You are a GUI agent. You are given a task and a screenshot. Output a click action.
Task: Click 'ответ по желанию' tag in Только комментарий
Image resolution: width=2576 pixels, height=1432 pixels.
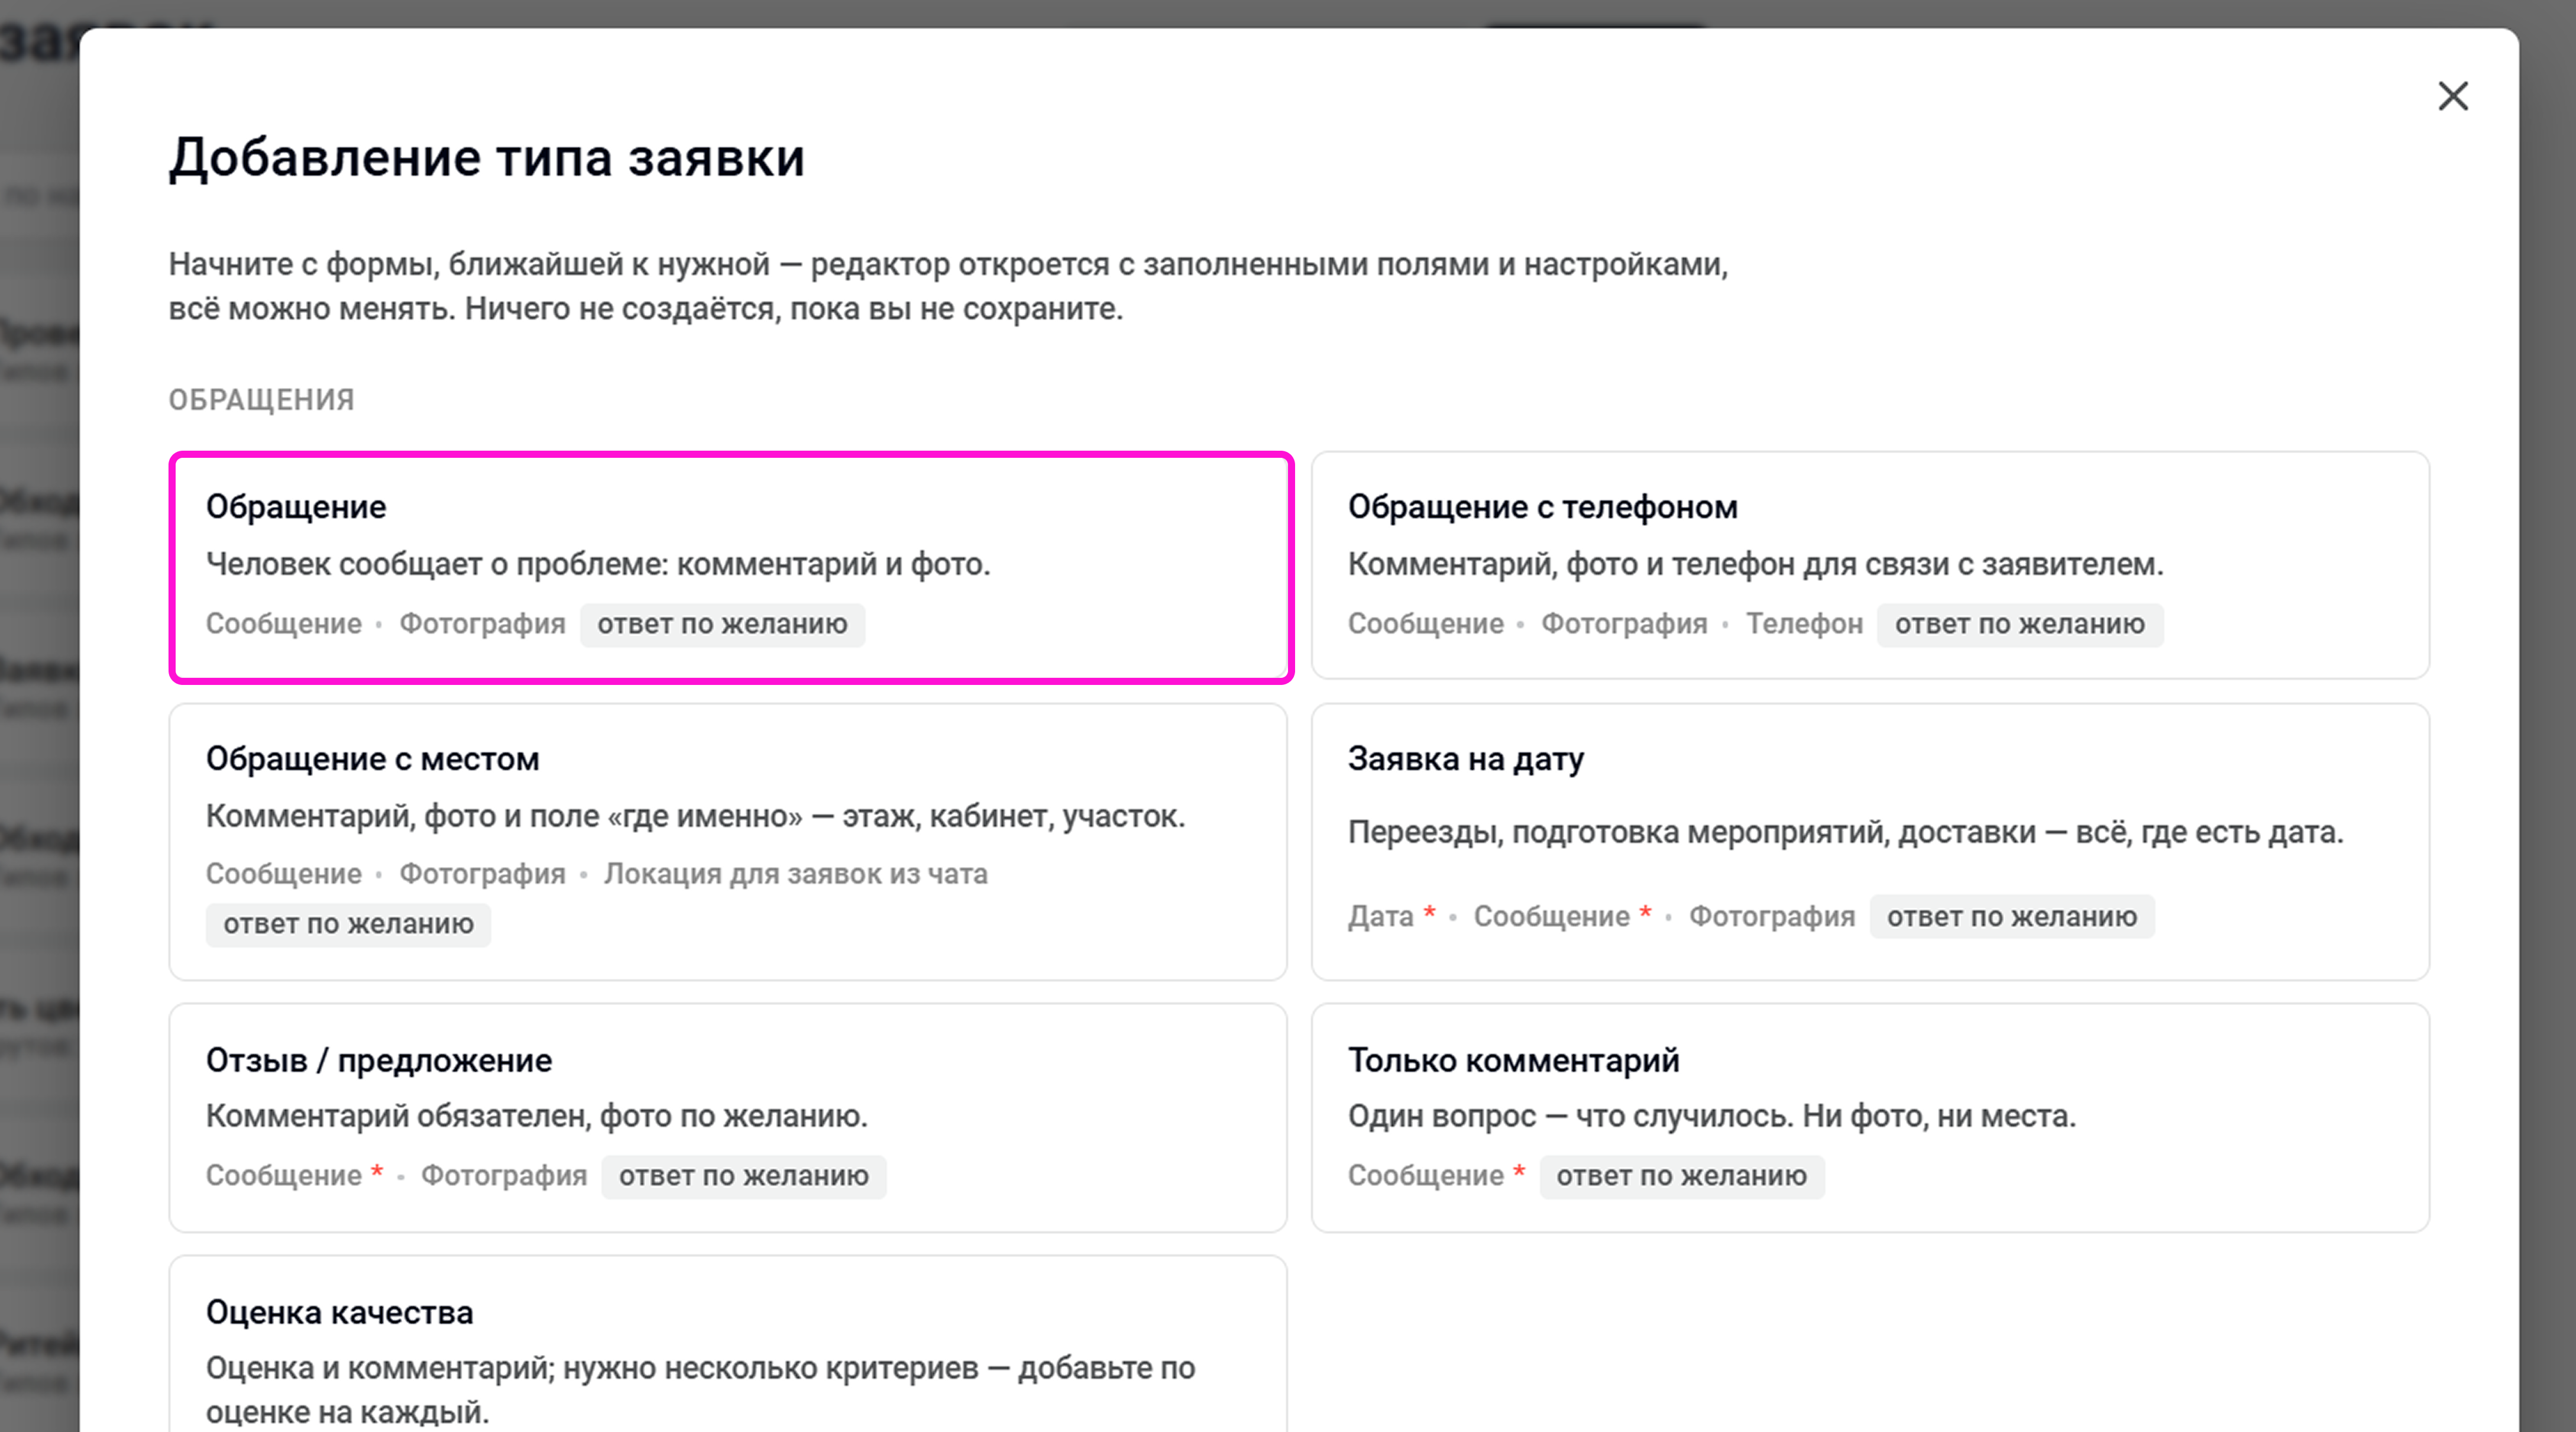pyautogui.click(x=1681, y=1176)
